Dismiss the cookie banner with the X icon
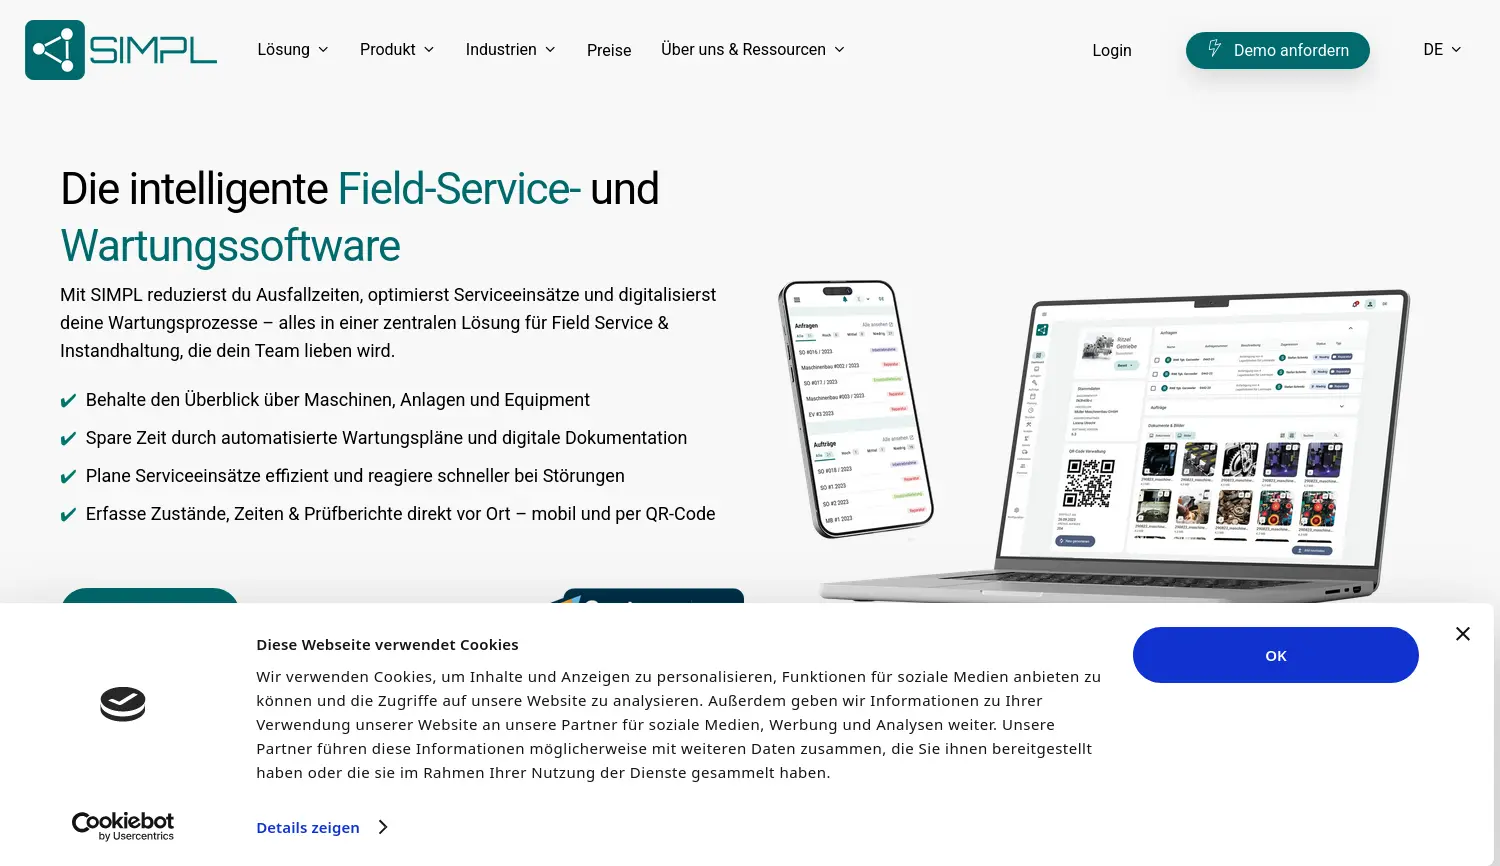The width and height of the screenshot is (1500, 866). (1462, 634)
